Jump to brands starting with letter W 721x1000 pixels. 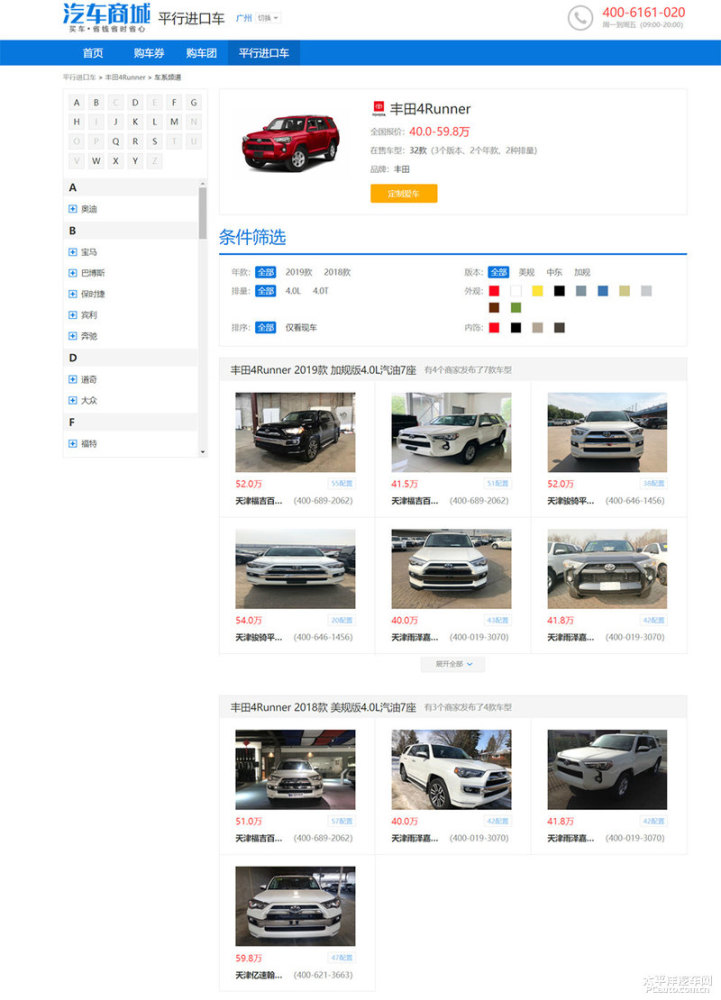coord(96,161)
